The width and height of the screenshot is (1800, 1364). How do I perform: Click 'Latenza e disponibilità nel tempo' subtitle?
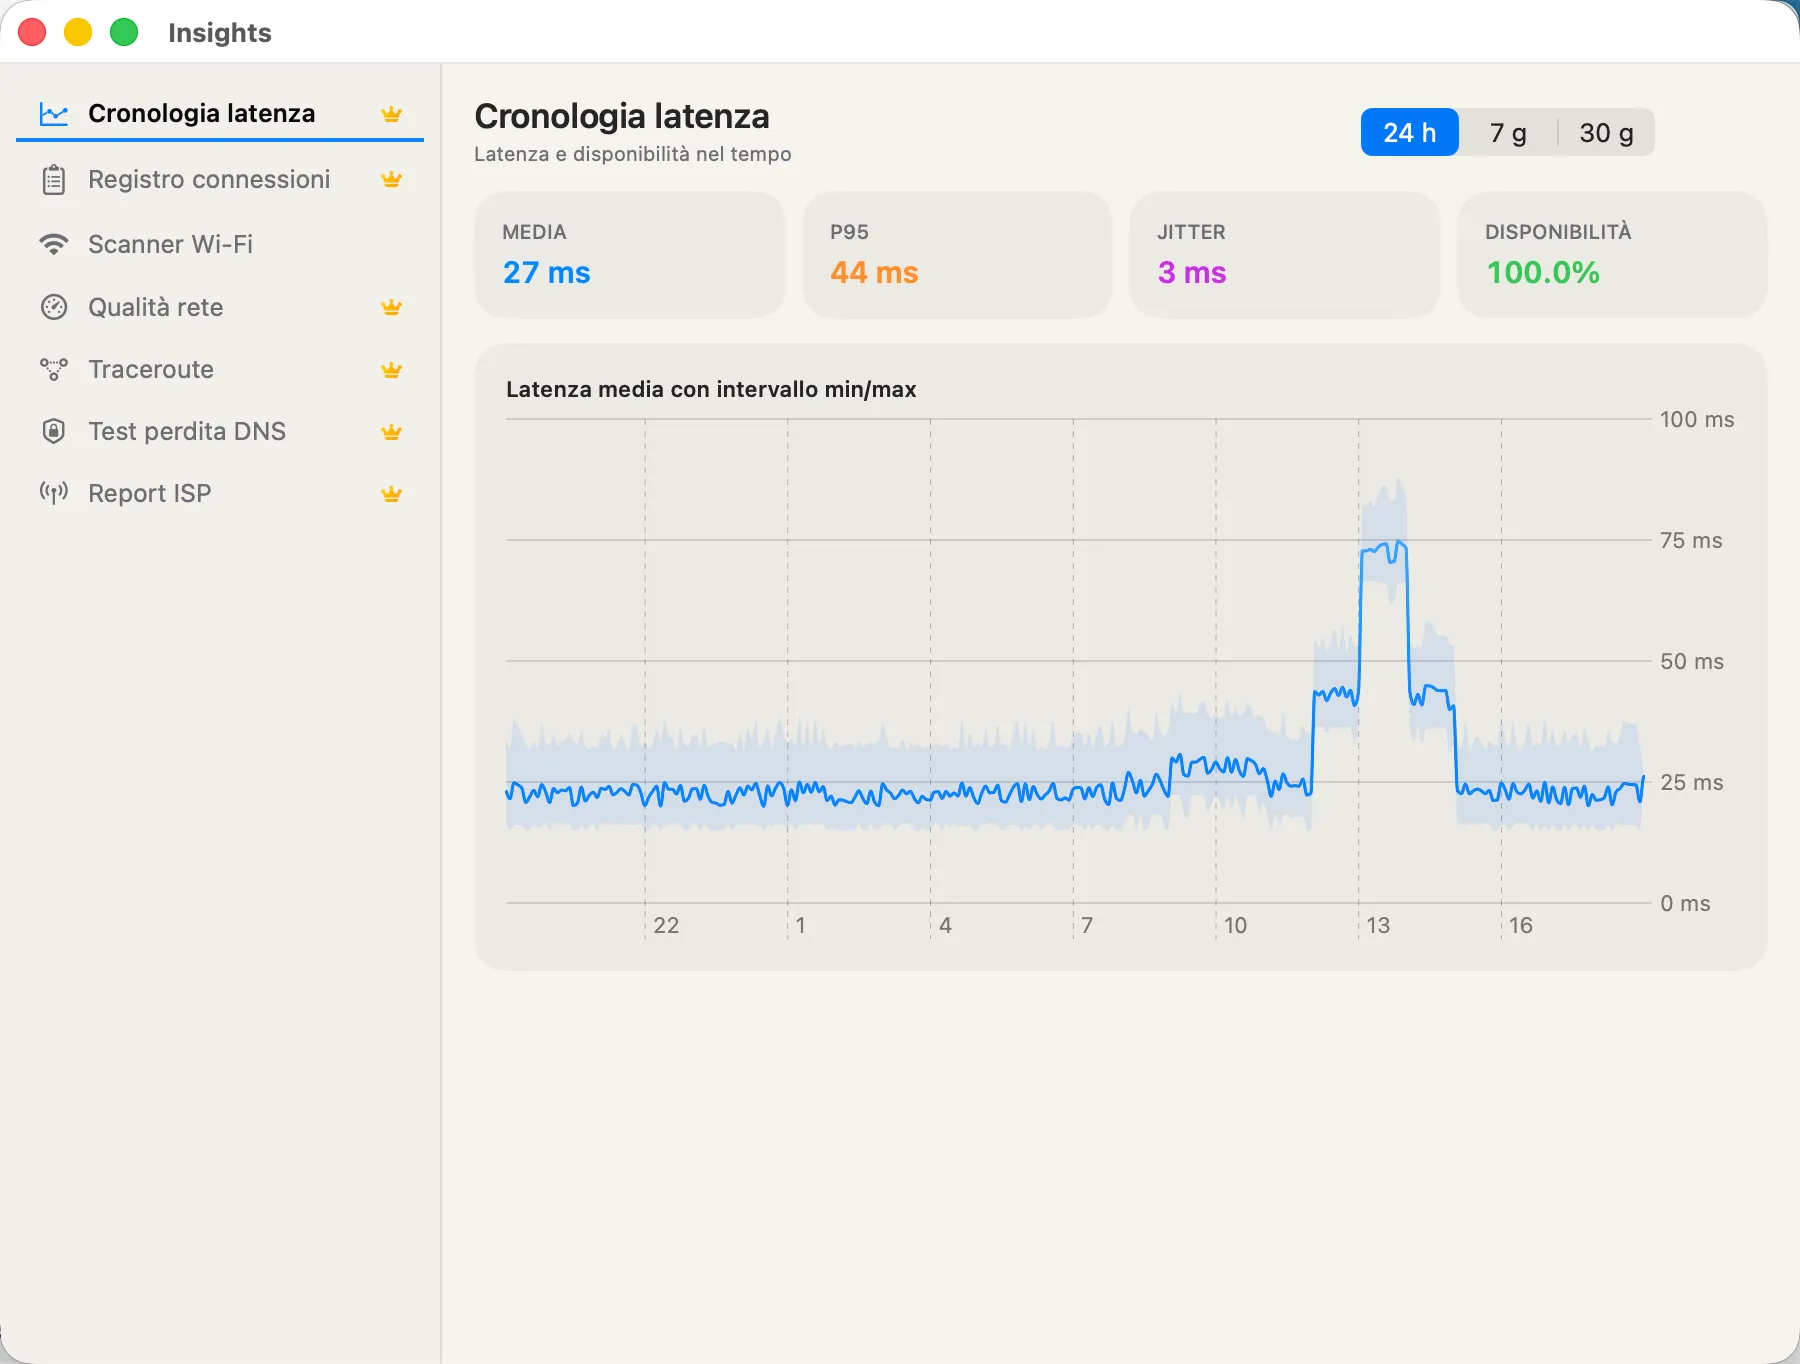pos(633,154)
